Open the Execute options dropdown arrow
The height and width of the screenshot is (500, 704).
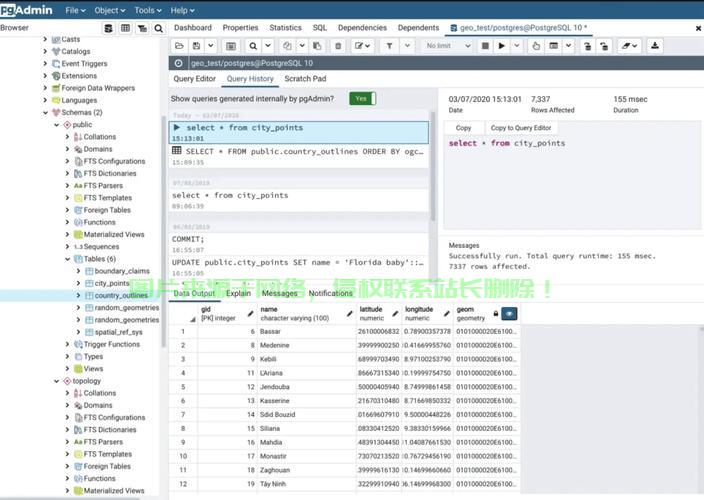(516, 46)
